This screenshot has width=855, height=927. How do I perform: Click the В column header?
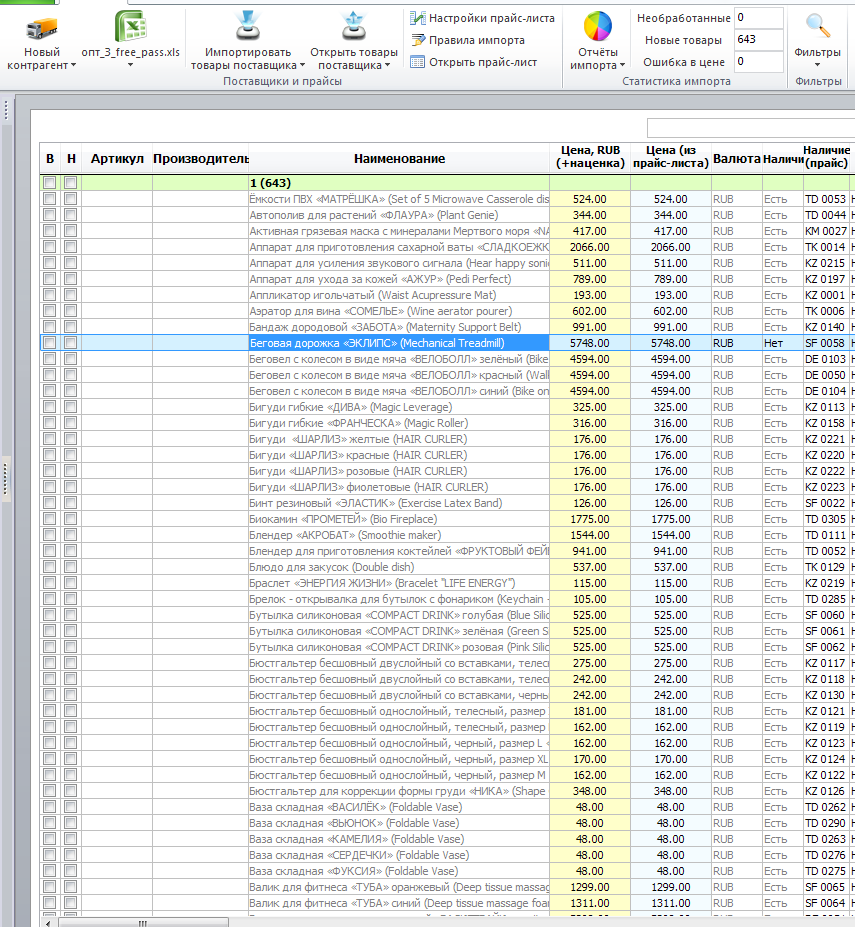[50, 158]
